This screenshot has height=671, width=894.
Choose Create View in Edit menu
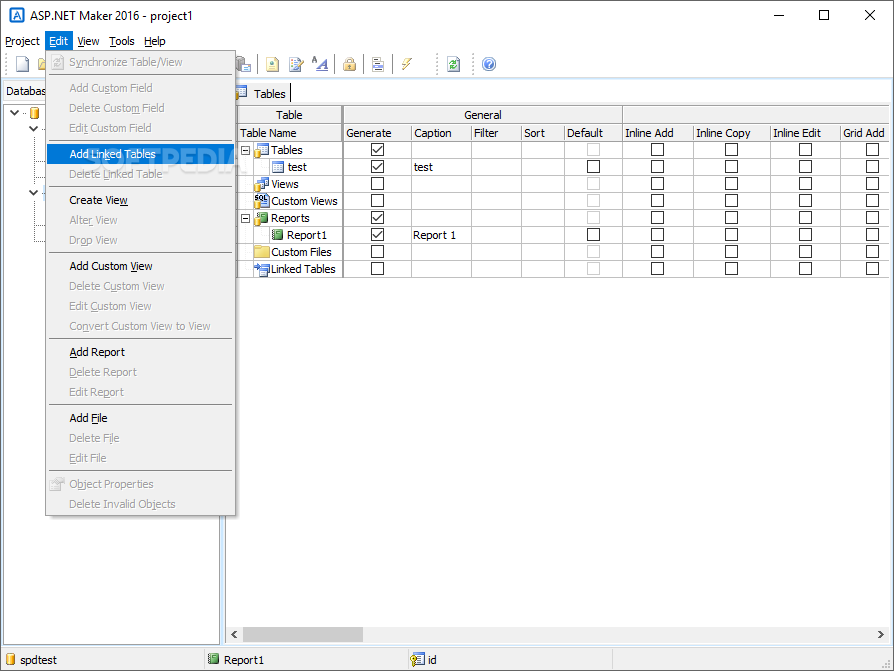click(141, 200)
